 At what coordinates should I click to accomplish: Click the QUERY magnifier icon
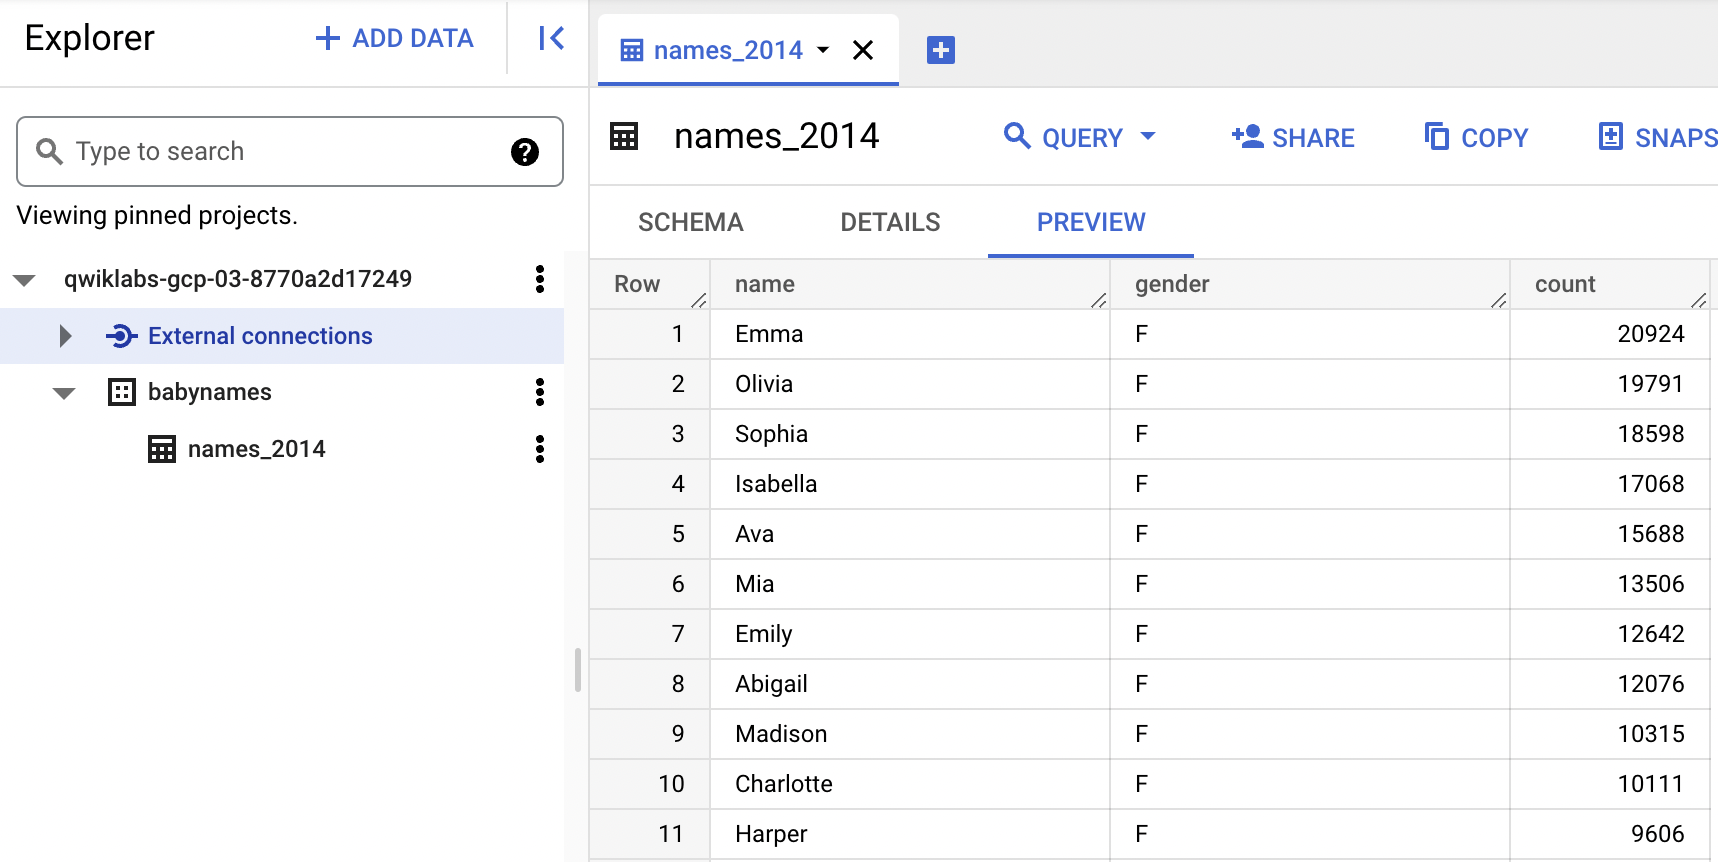1017,136
